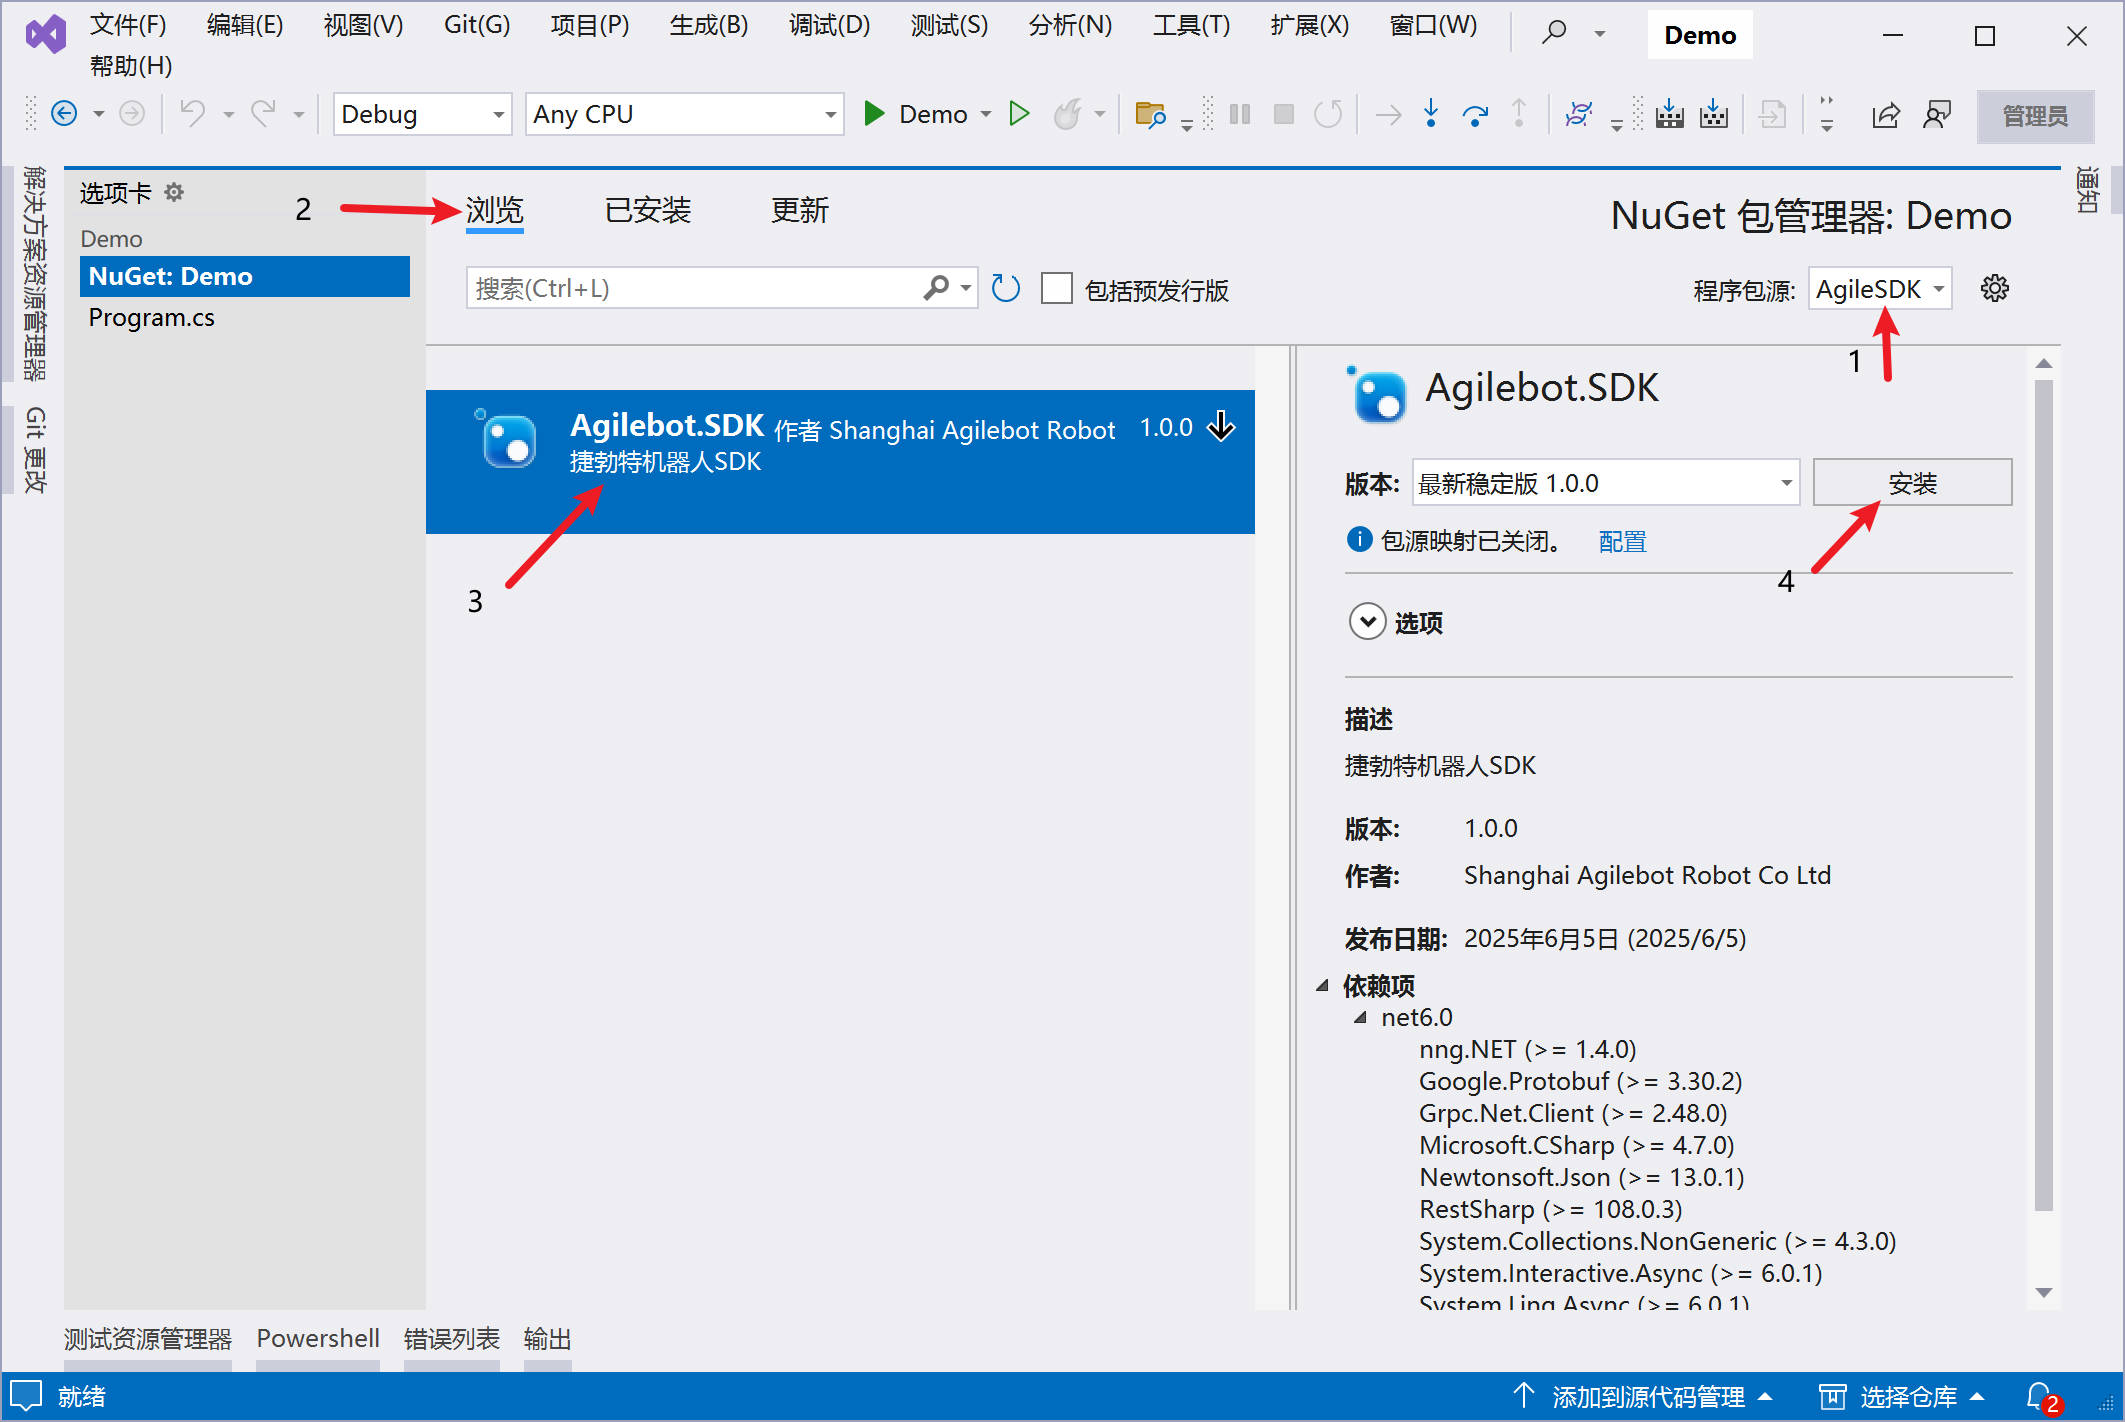Image resolution: width=2125 pixels, height=1422 pixels.
Task: Open search via magnifier icon in title bar
Action: [x=1554, y=33]
